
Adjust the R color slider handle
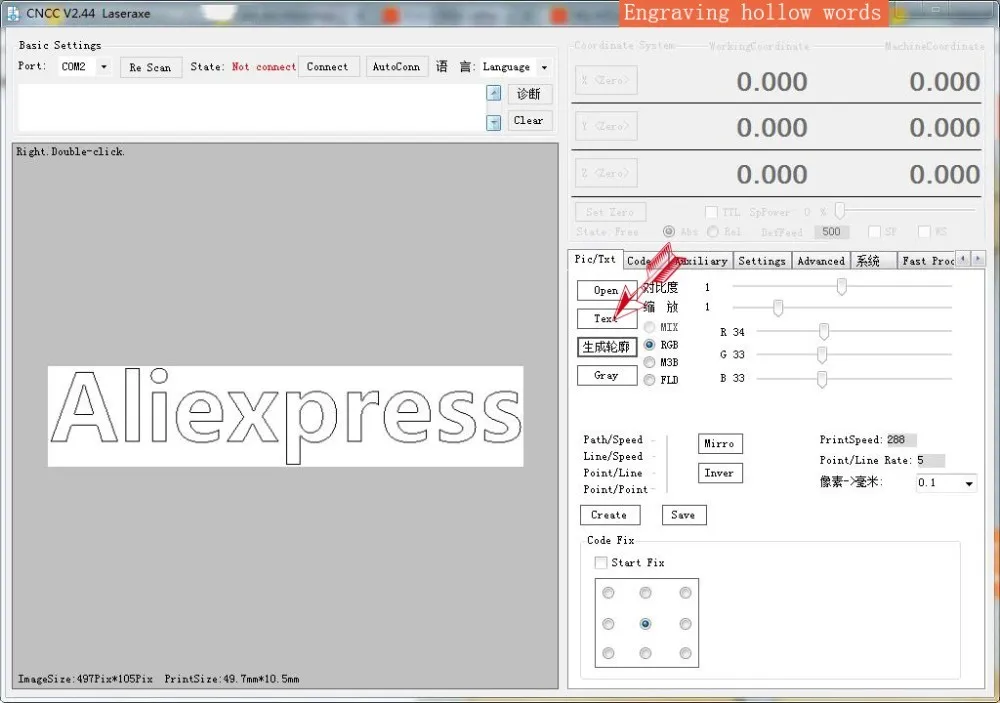pyautogui.click(x=824, y=332)
